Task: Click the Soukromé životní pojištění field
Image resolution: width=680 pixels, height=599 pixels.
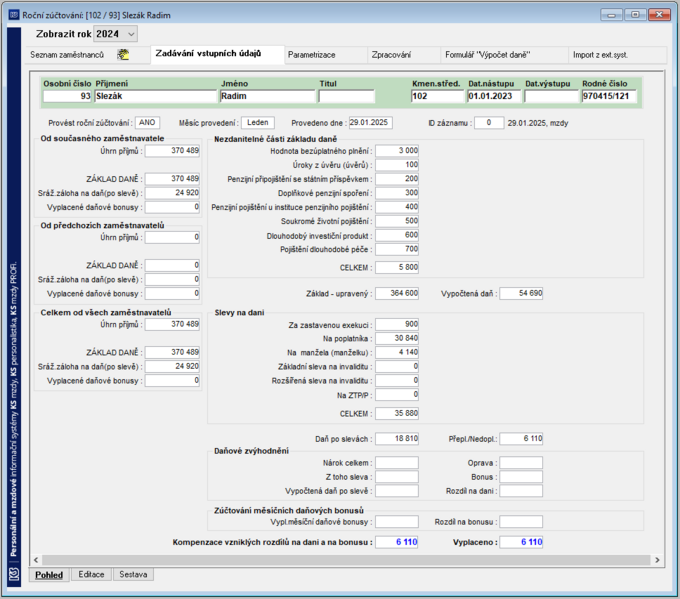Action: (397, 221)
